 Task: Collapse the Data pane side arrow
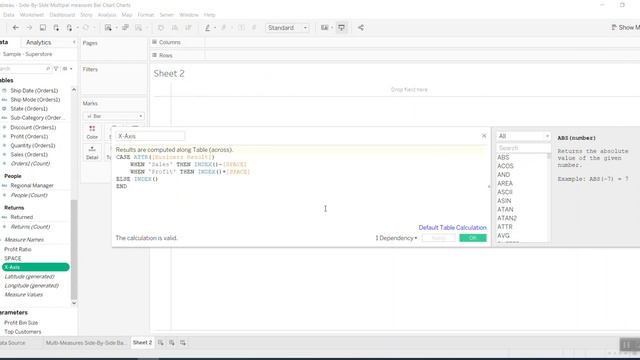(x=74, y=42)
